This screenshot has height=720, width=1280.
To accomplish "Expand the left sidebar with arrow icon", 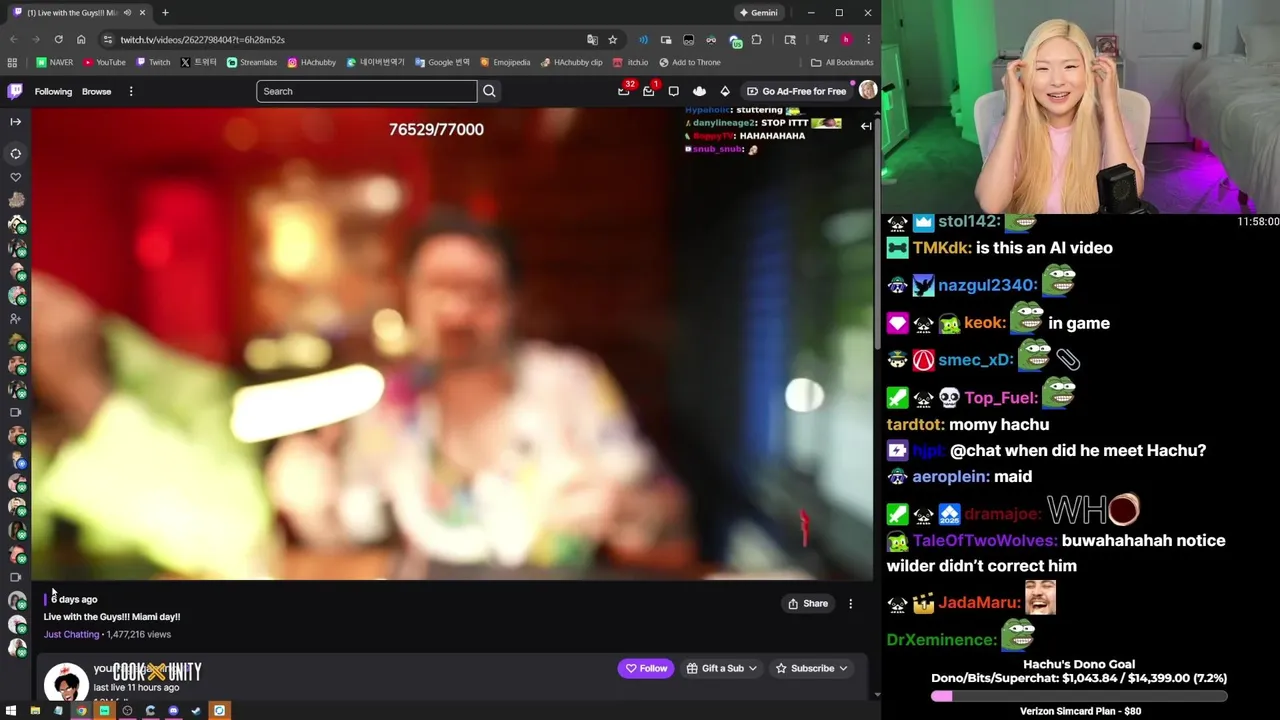I will point(15,121).
